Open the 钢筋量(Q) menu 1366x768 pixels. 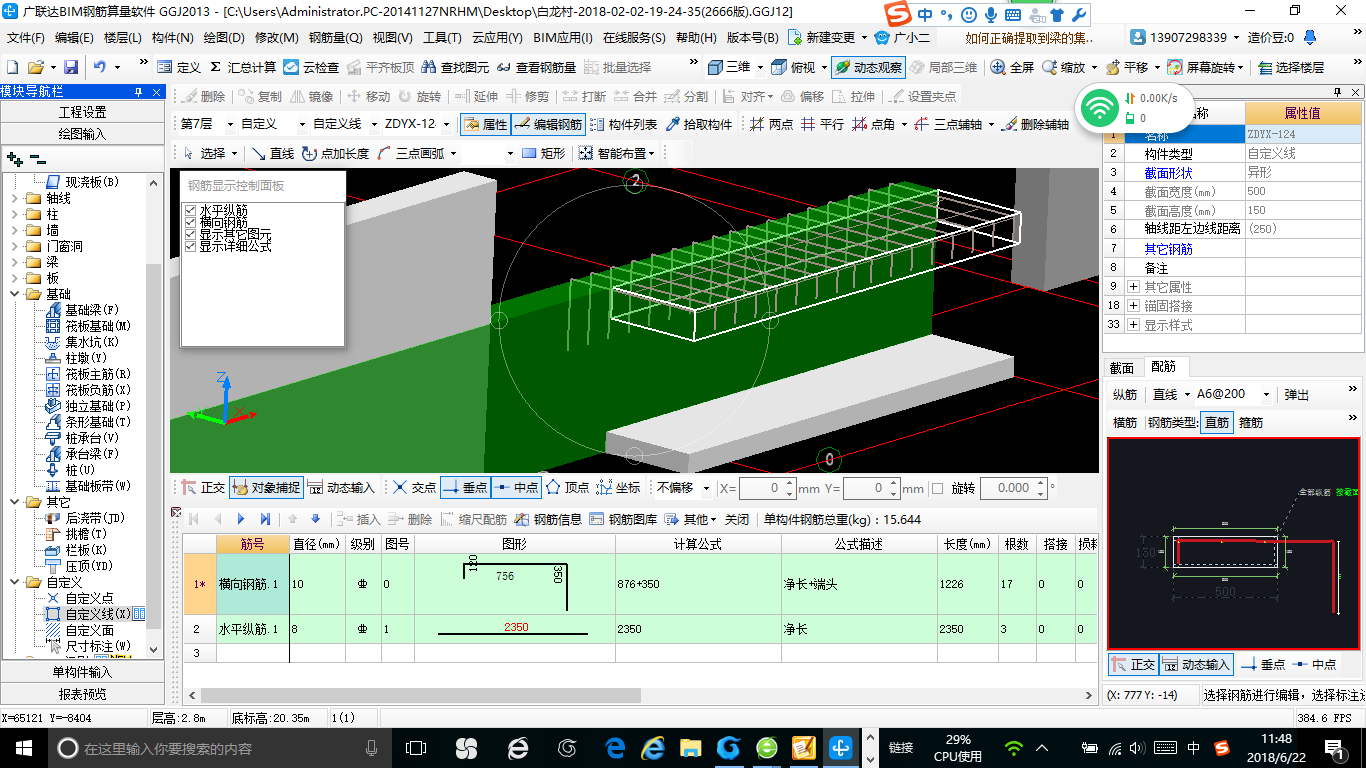coord(335,38)
